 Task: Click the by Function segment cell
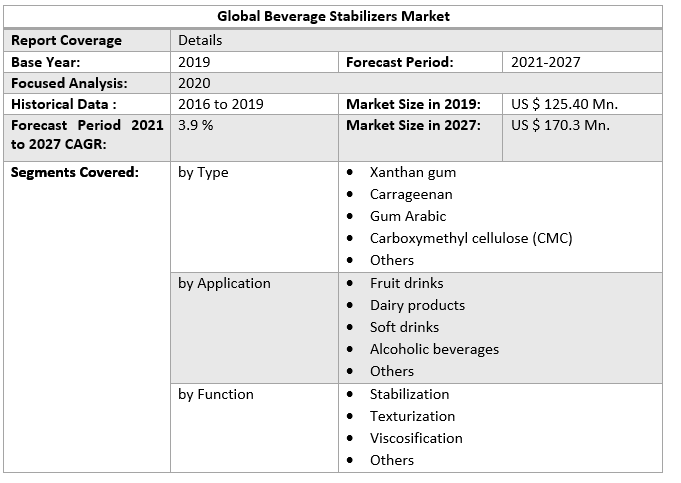coord(216,394)
